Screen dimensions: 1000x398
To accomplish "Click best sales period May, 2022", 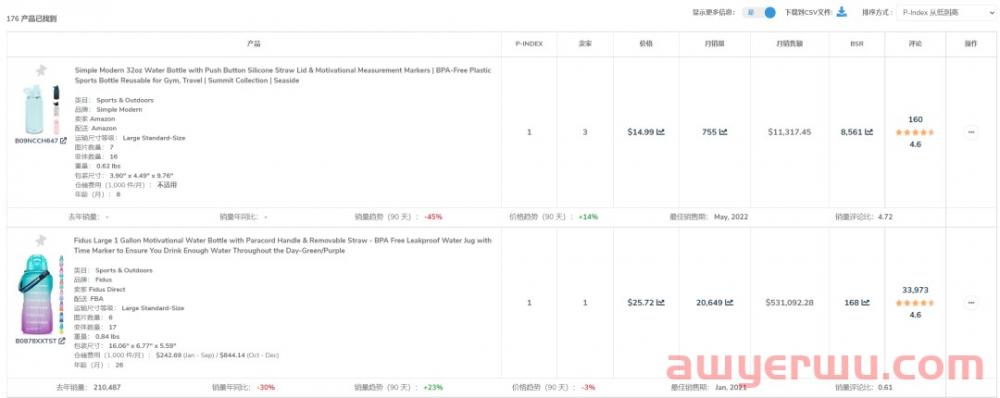I will [x=731, y=217].
